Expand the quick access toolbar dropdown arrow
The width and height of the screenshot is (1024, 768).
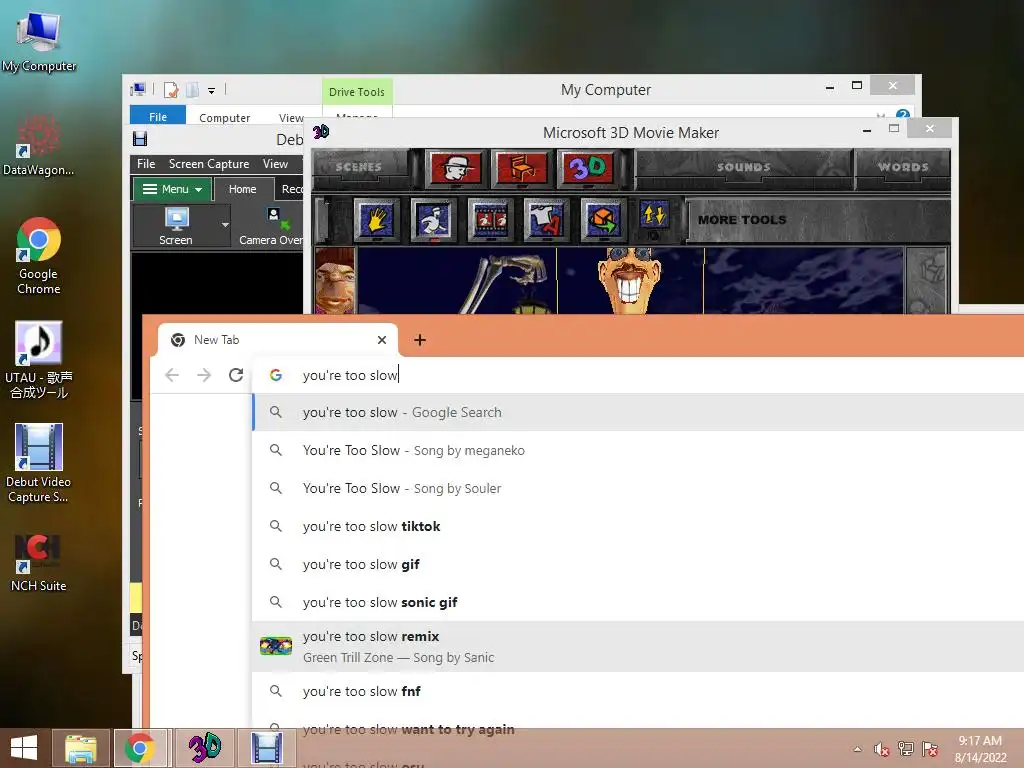212,91
